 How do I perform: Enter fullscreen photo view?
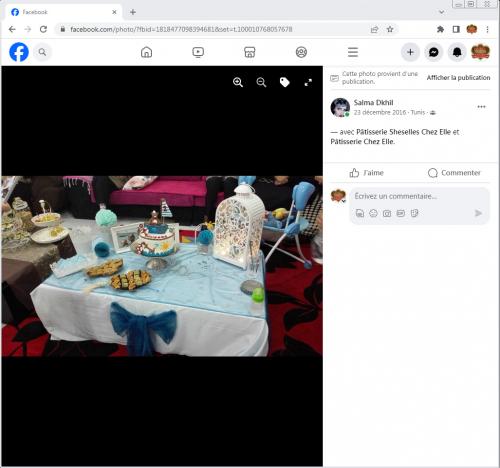click(x=308, y=82)
